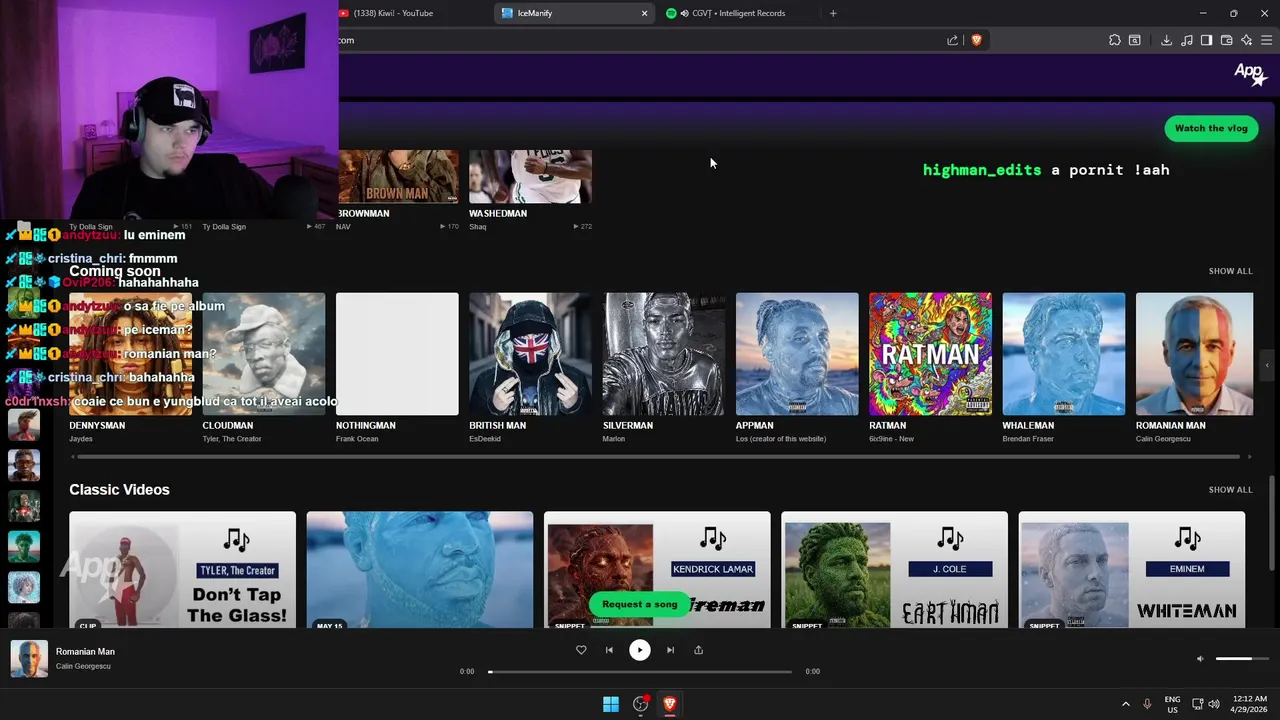Click the Brave Shields lion icon
The height and width of the screenshot is (720, 1280).
(977, 40)
